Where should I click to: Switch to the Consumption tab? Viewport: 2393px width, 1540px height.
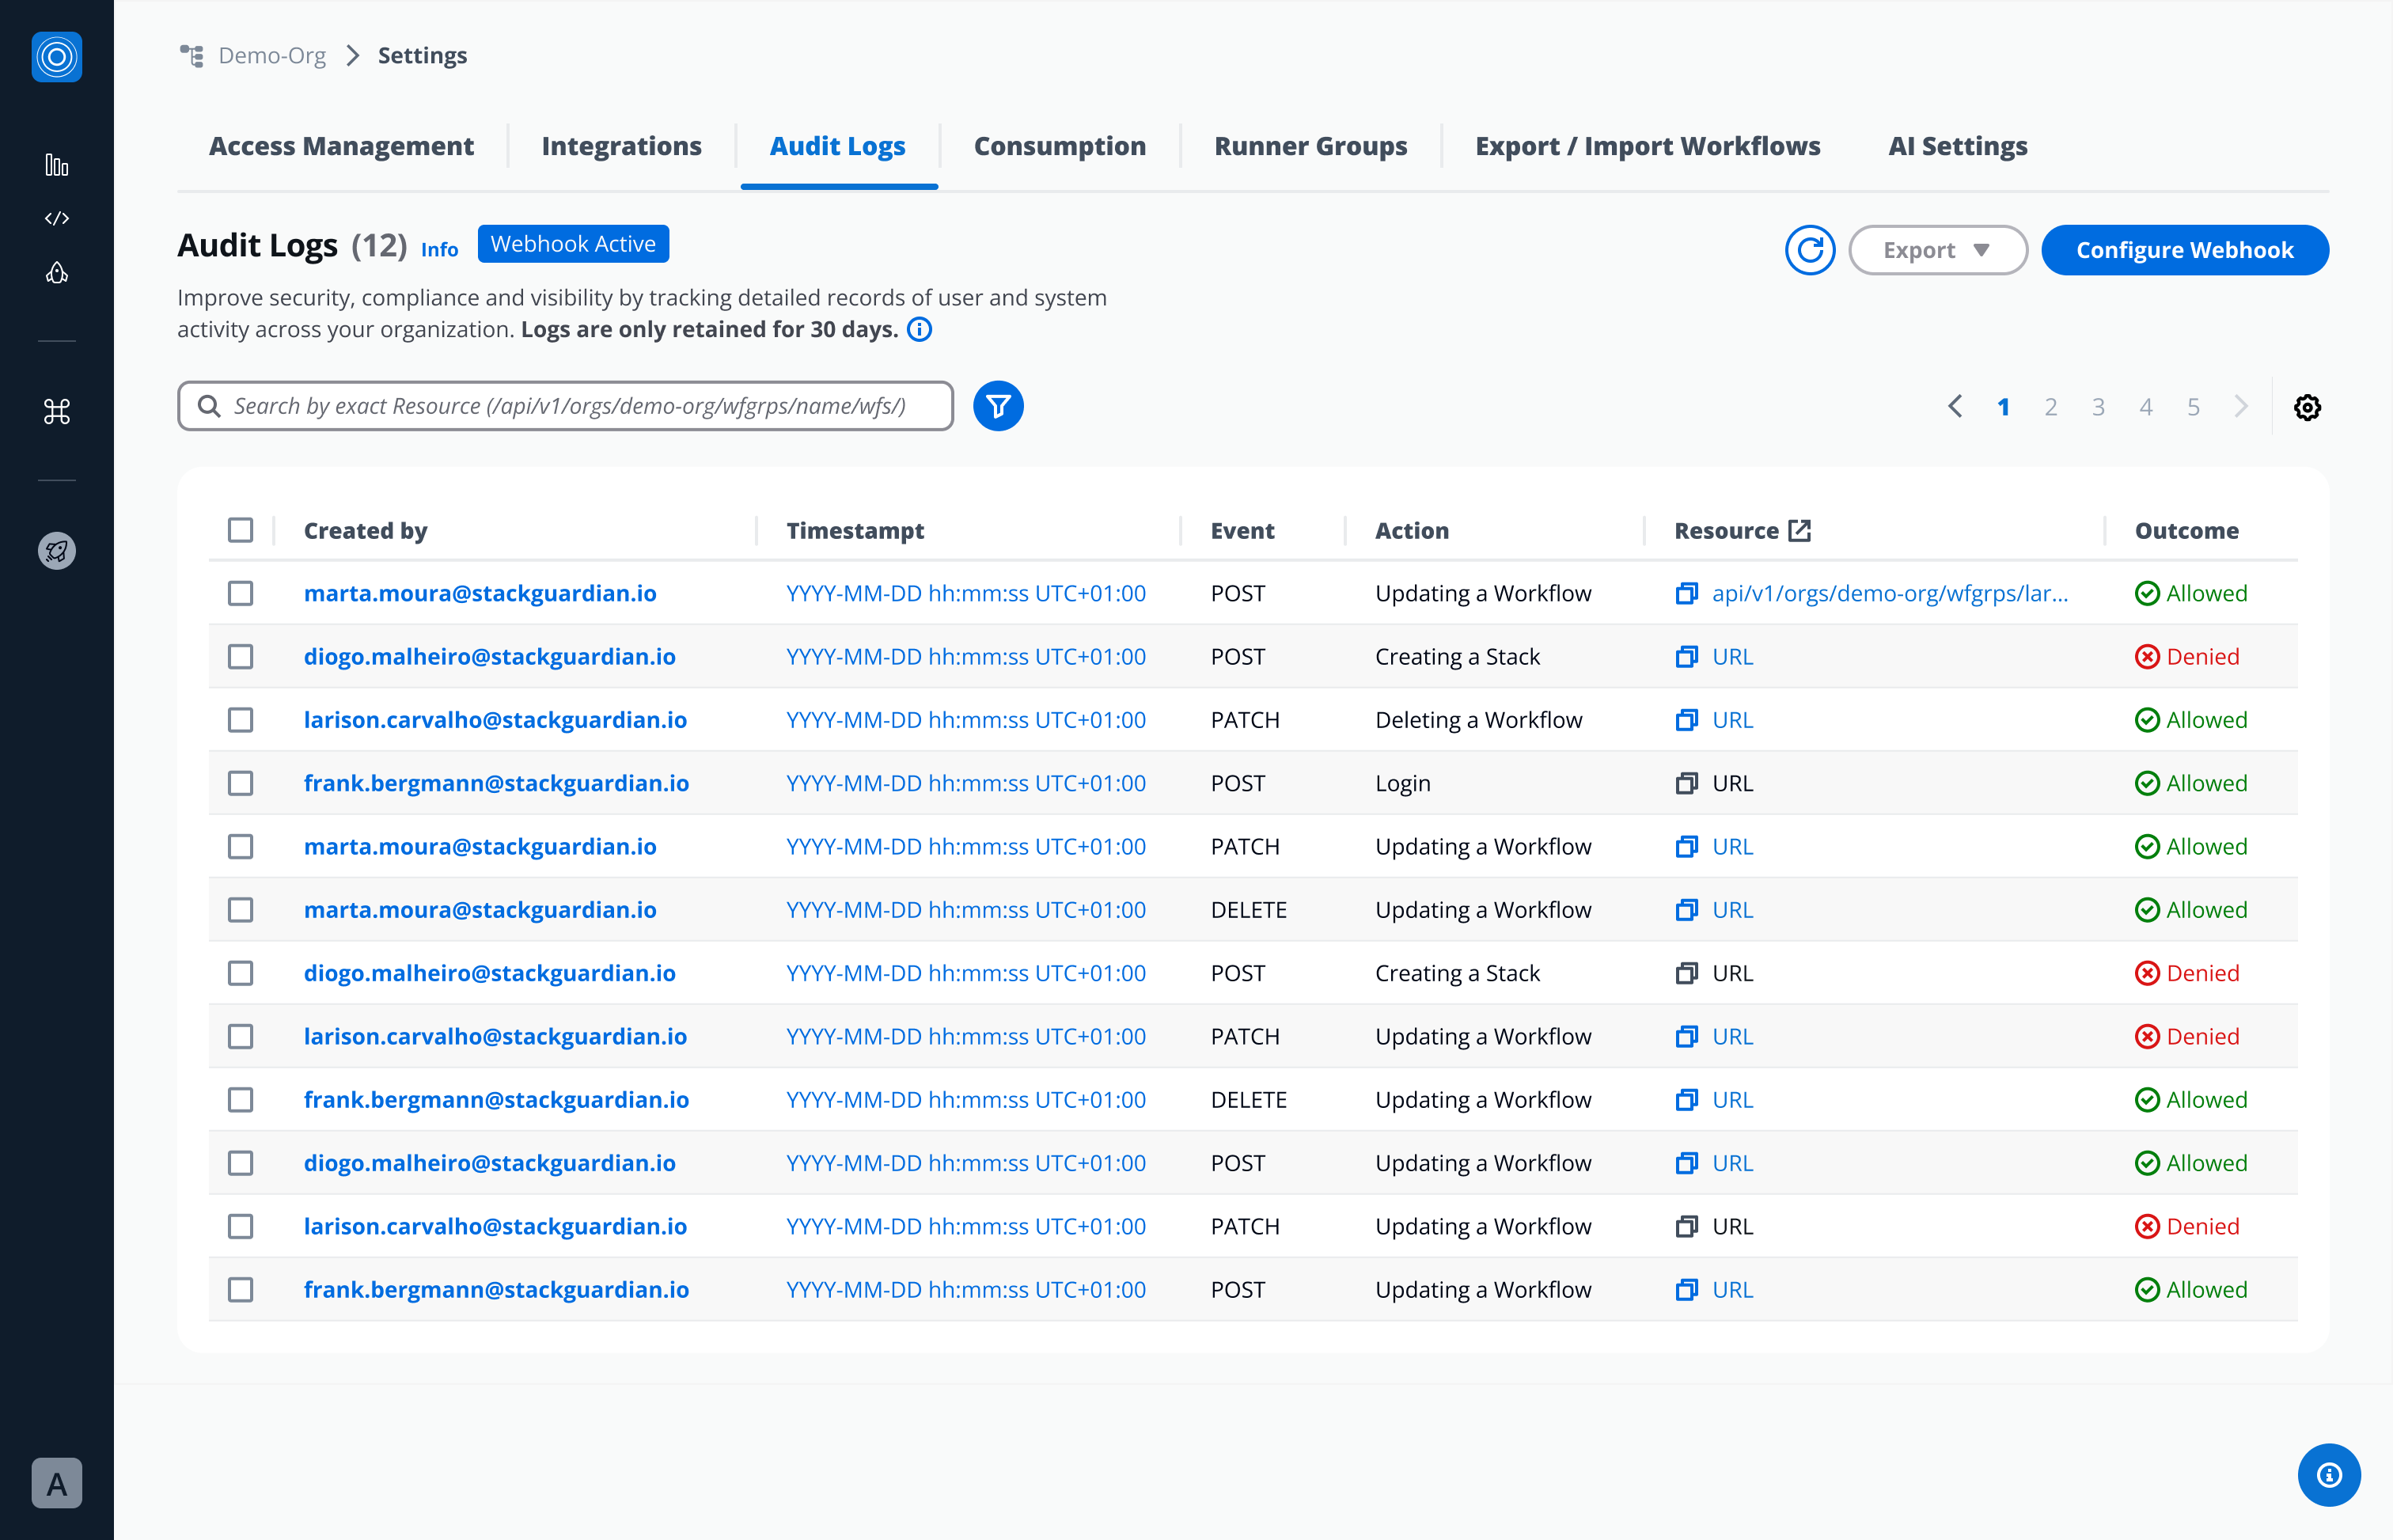click(x=1060, y=146)
